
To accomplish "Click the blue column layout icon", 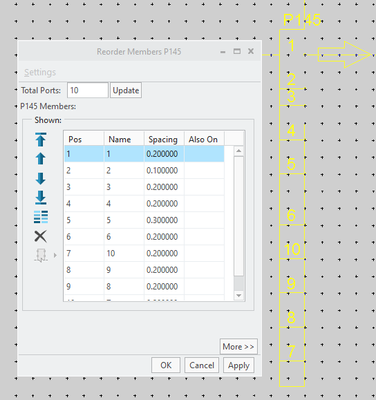I will coord(41,217).
